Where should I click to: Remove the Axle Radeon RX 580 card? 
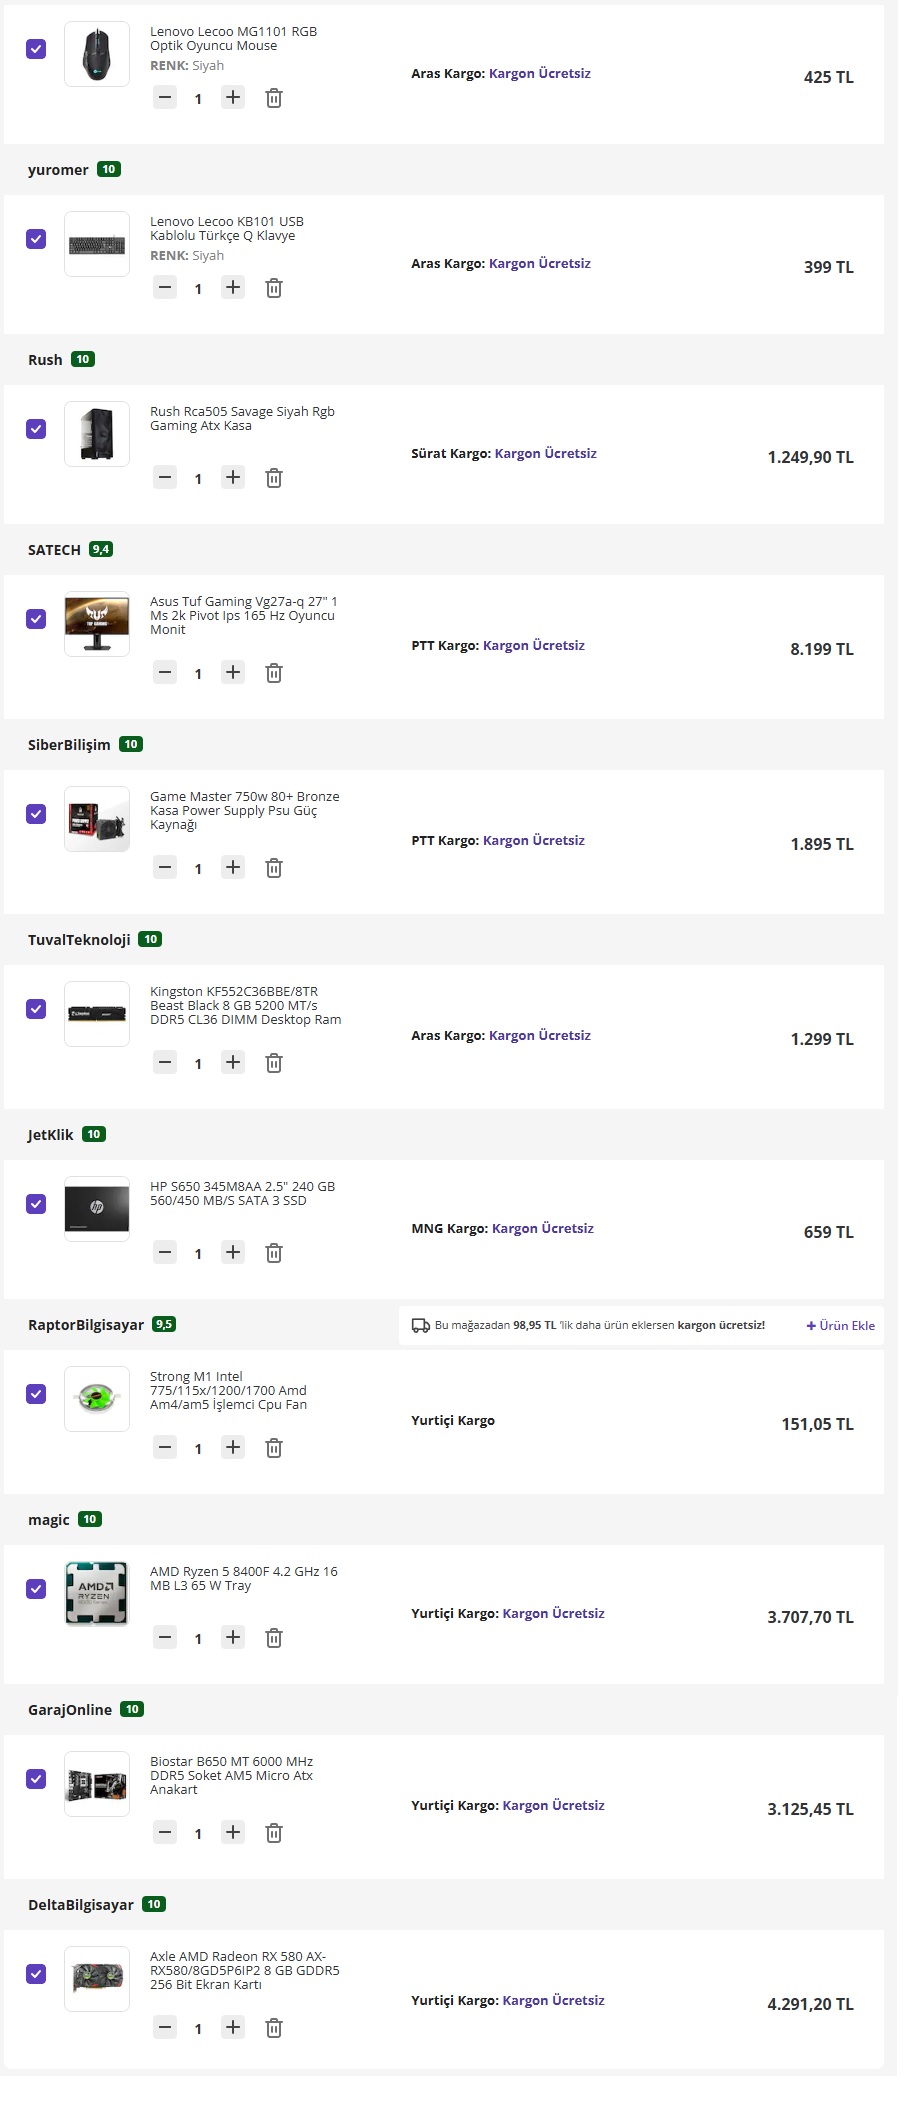pyautogui.click(x=274, y=2028)
